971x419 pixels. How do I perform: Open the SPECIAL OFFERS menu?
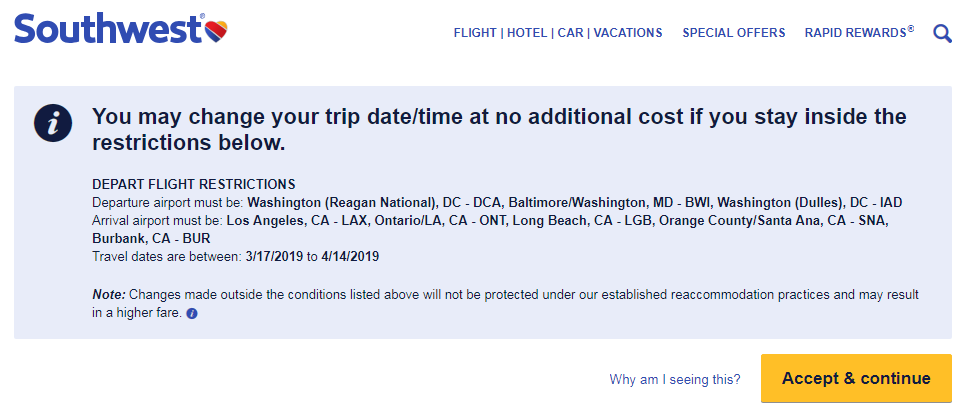pos(733,33)
